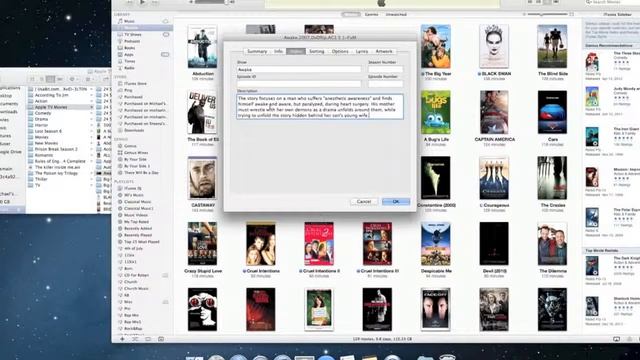
Task: Open Apps in the iTunes sidebar
Action: (129, 54)
